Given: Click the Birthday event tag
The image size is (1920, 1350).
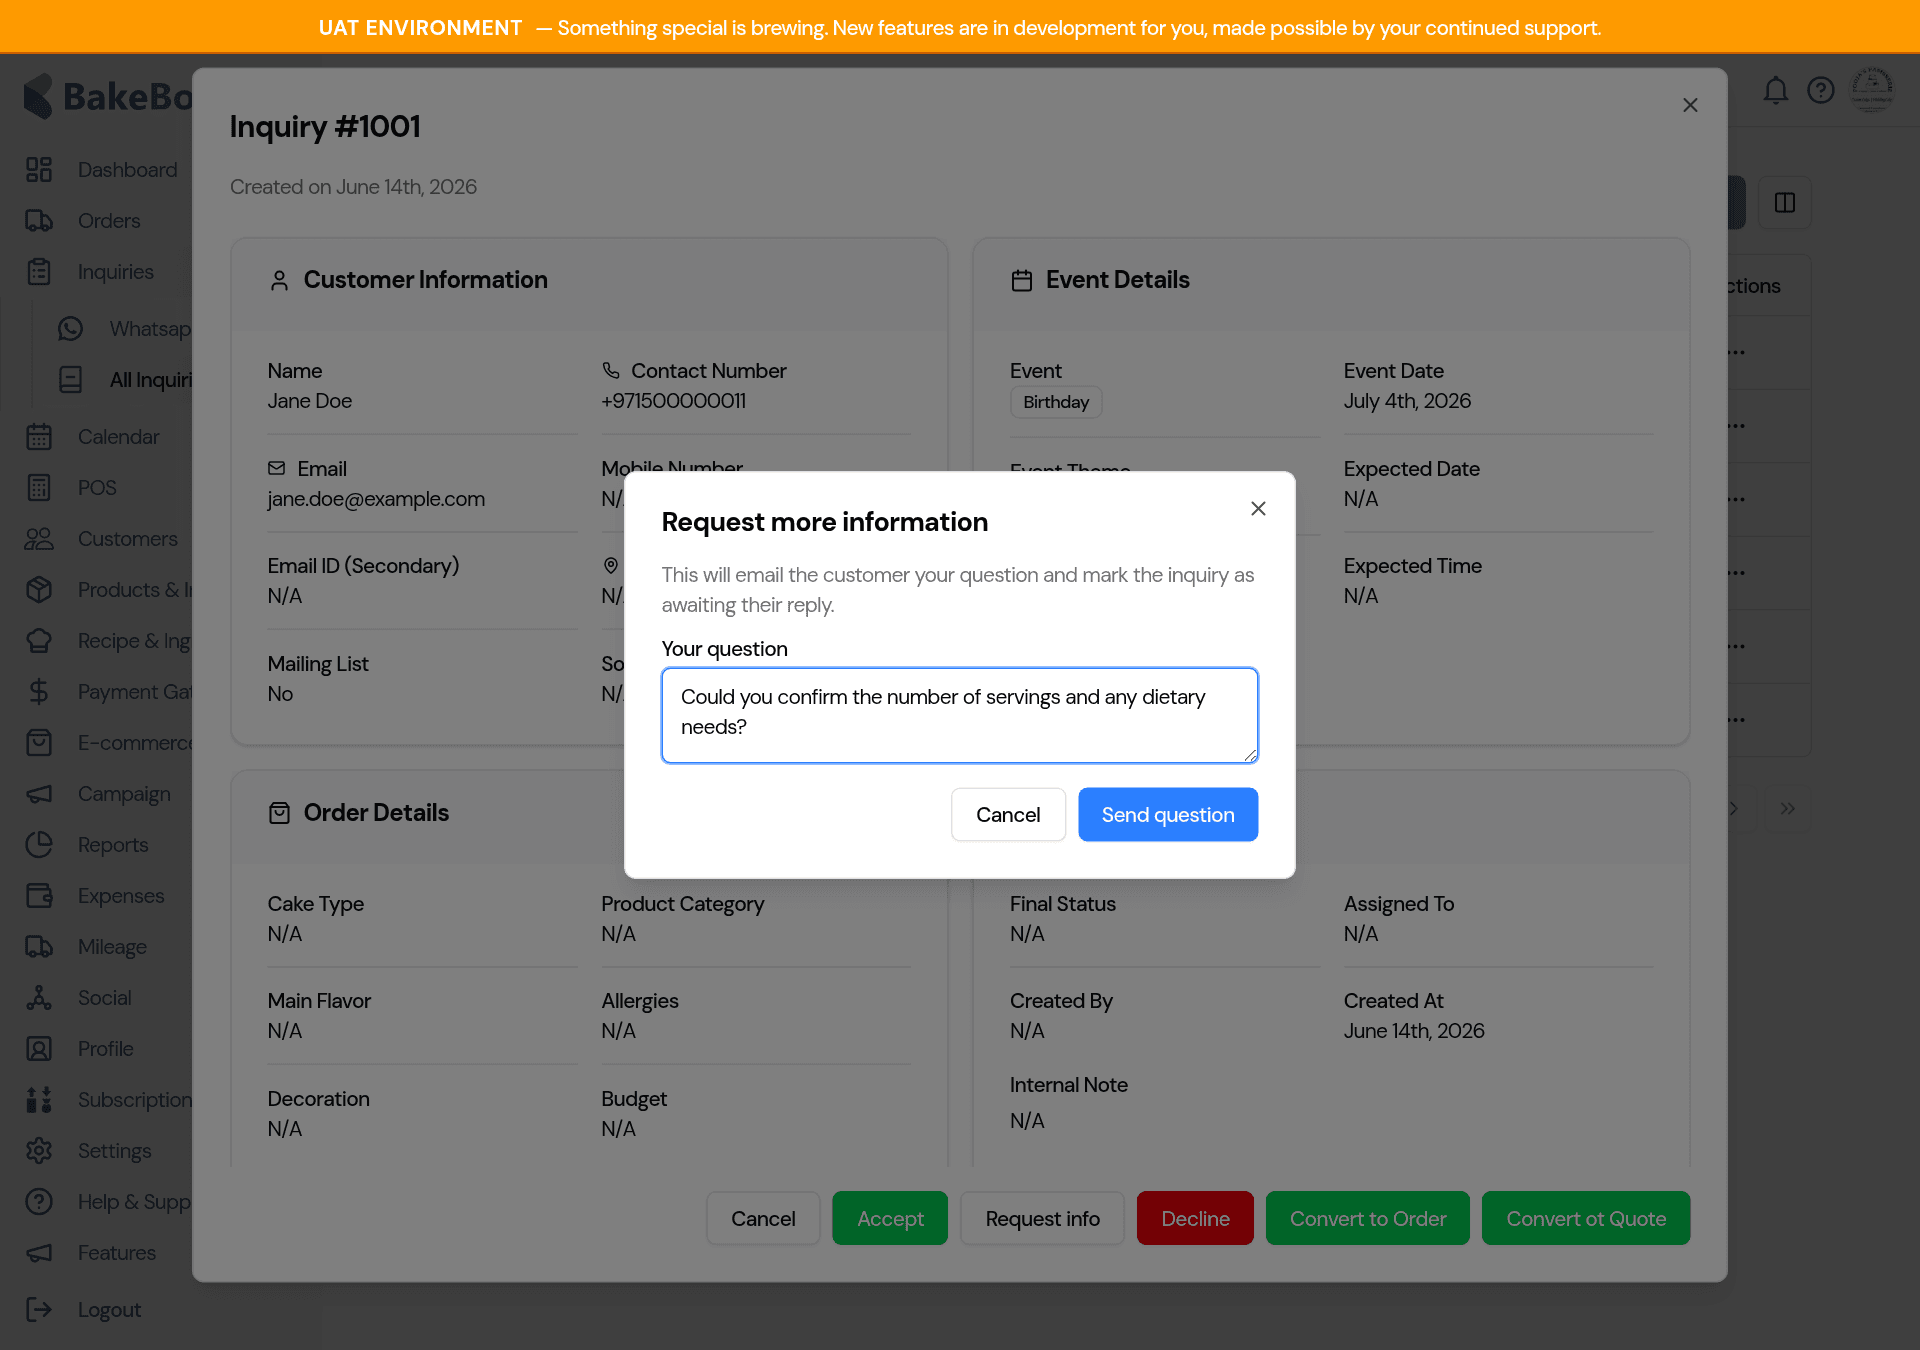Looking at the screenshot, I should pos(1056,402).
